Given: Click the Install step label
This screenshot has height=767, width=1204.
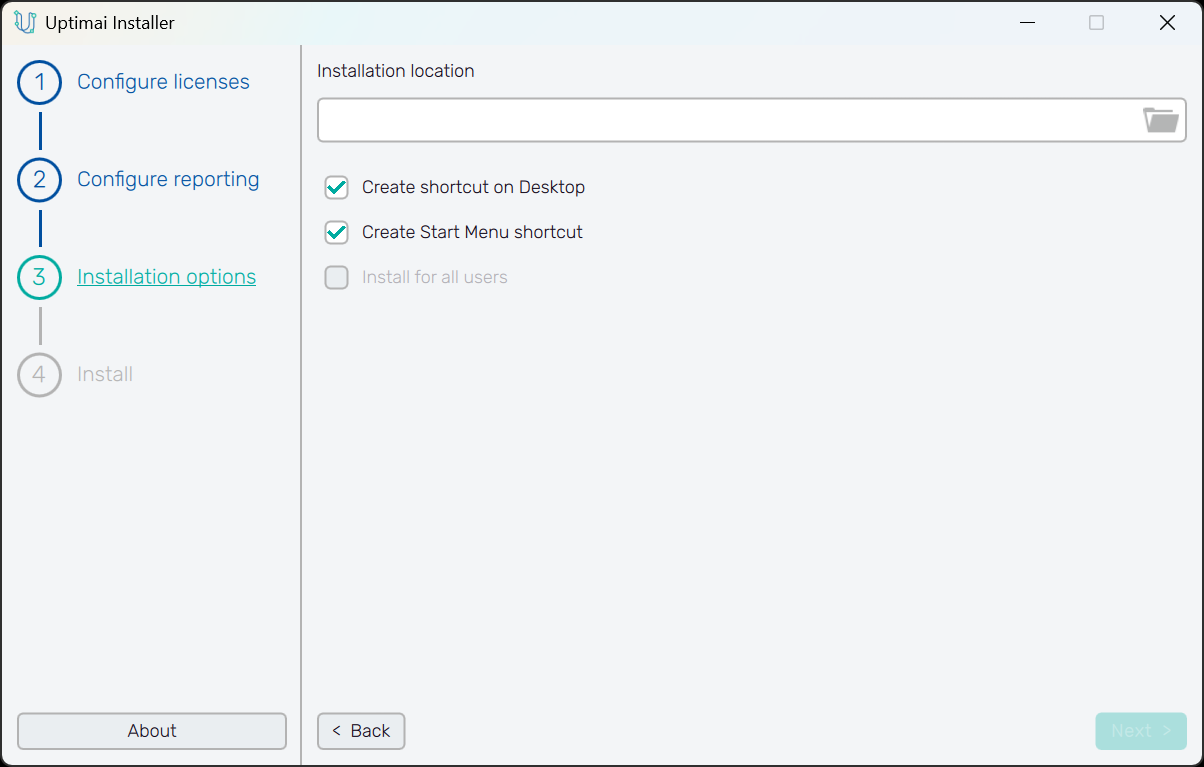Looking at the screenshot, I should 105,374.
